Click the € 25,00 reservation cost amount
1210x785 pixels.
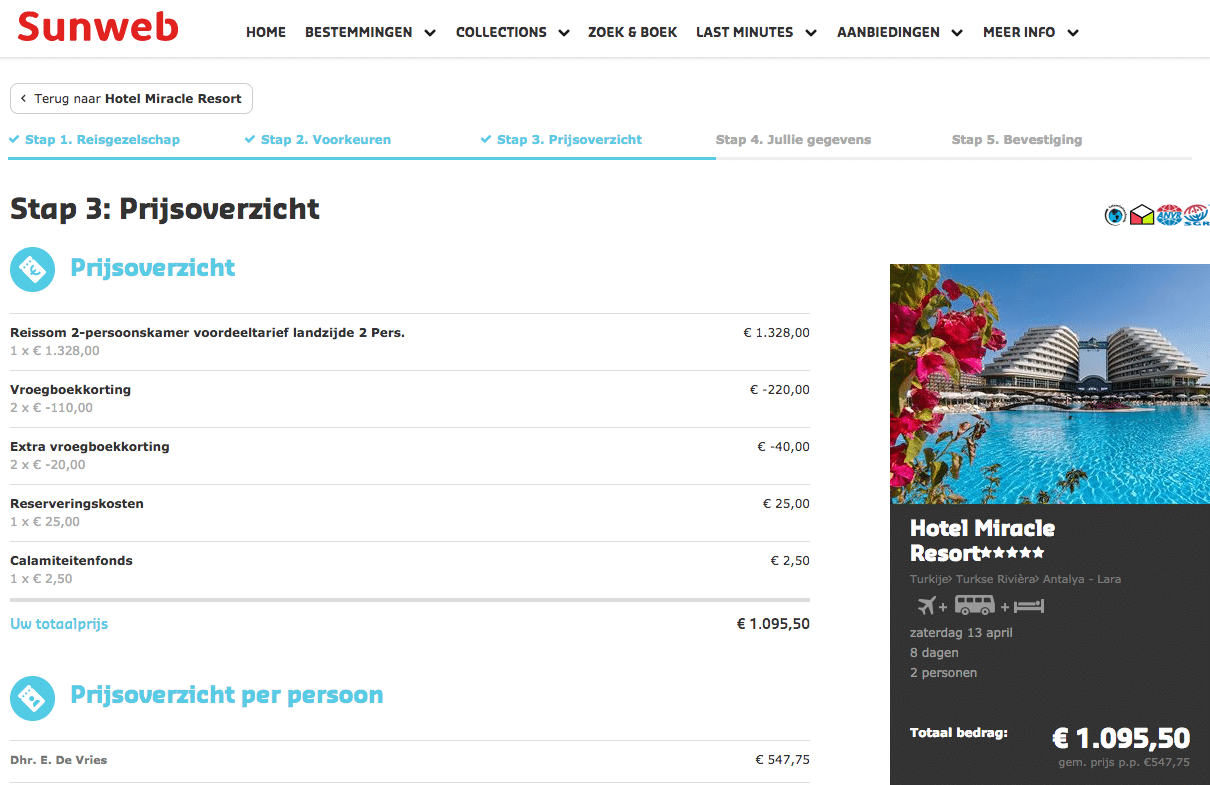(786, 504)
